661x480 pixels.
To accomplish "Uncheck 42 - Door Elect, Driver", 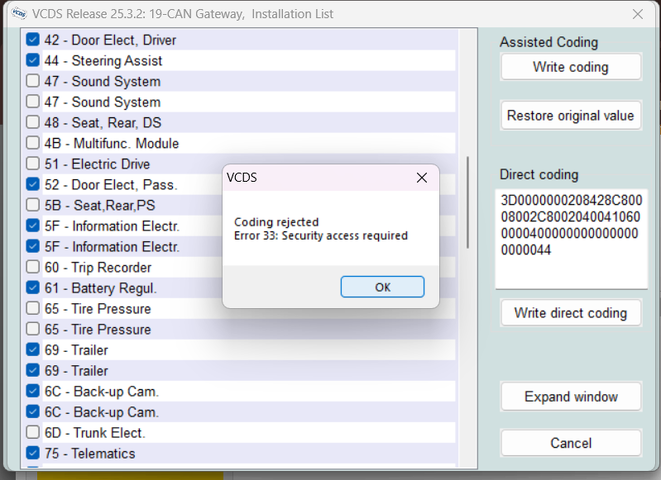I will (x=33, y=40).
